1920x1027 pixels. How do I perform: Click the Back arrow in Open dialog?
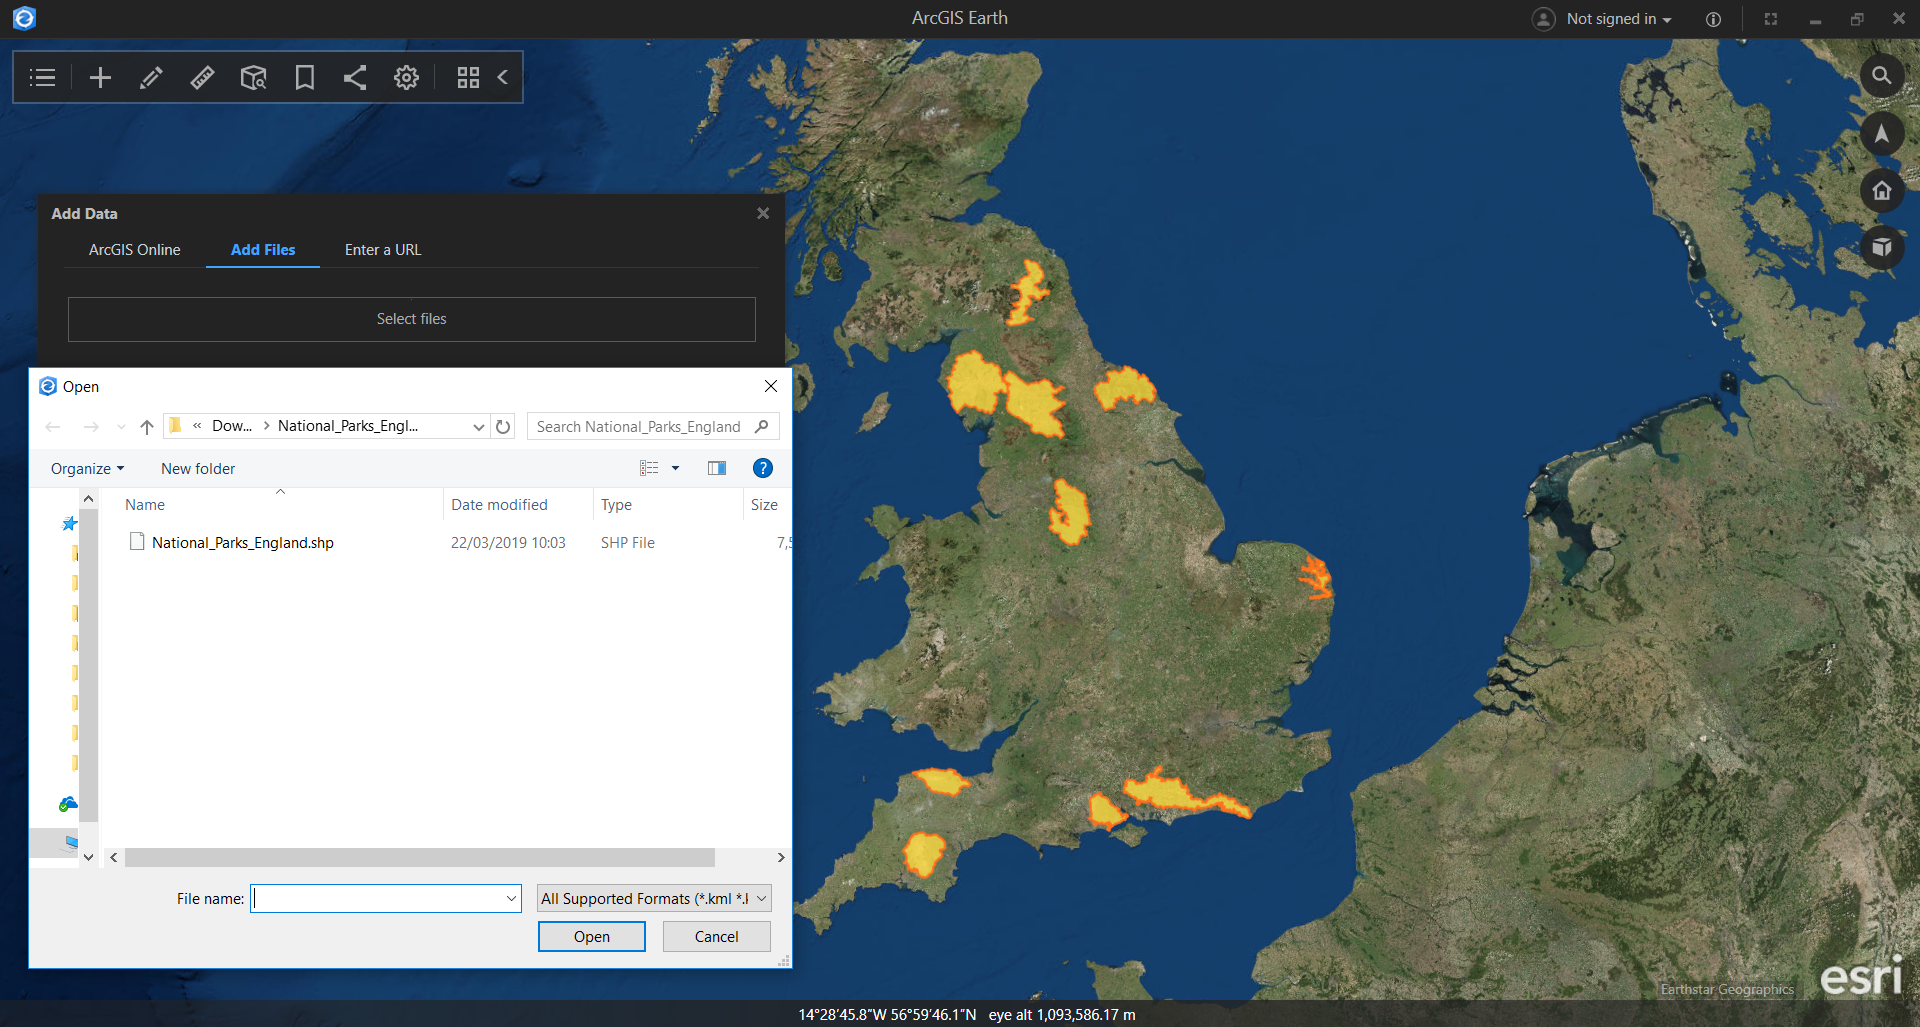click(53, 427)
